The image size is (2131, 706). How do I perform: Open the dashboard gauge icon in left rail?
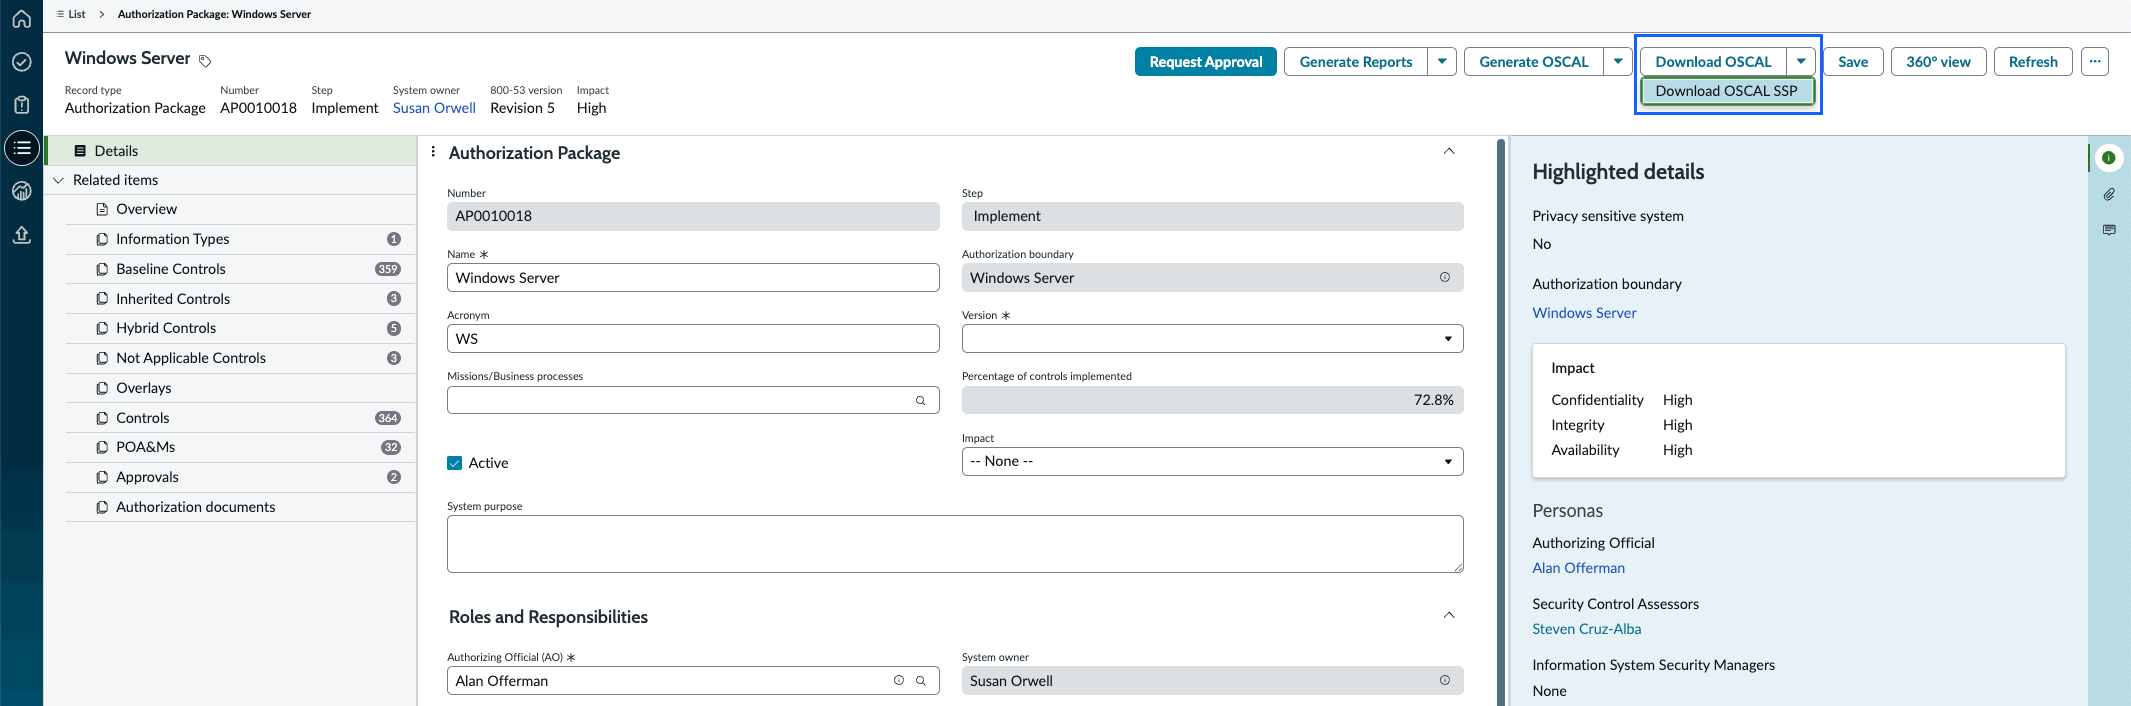pos(21,191)
